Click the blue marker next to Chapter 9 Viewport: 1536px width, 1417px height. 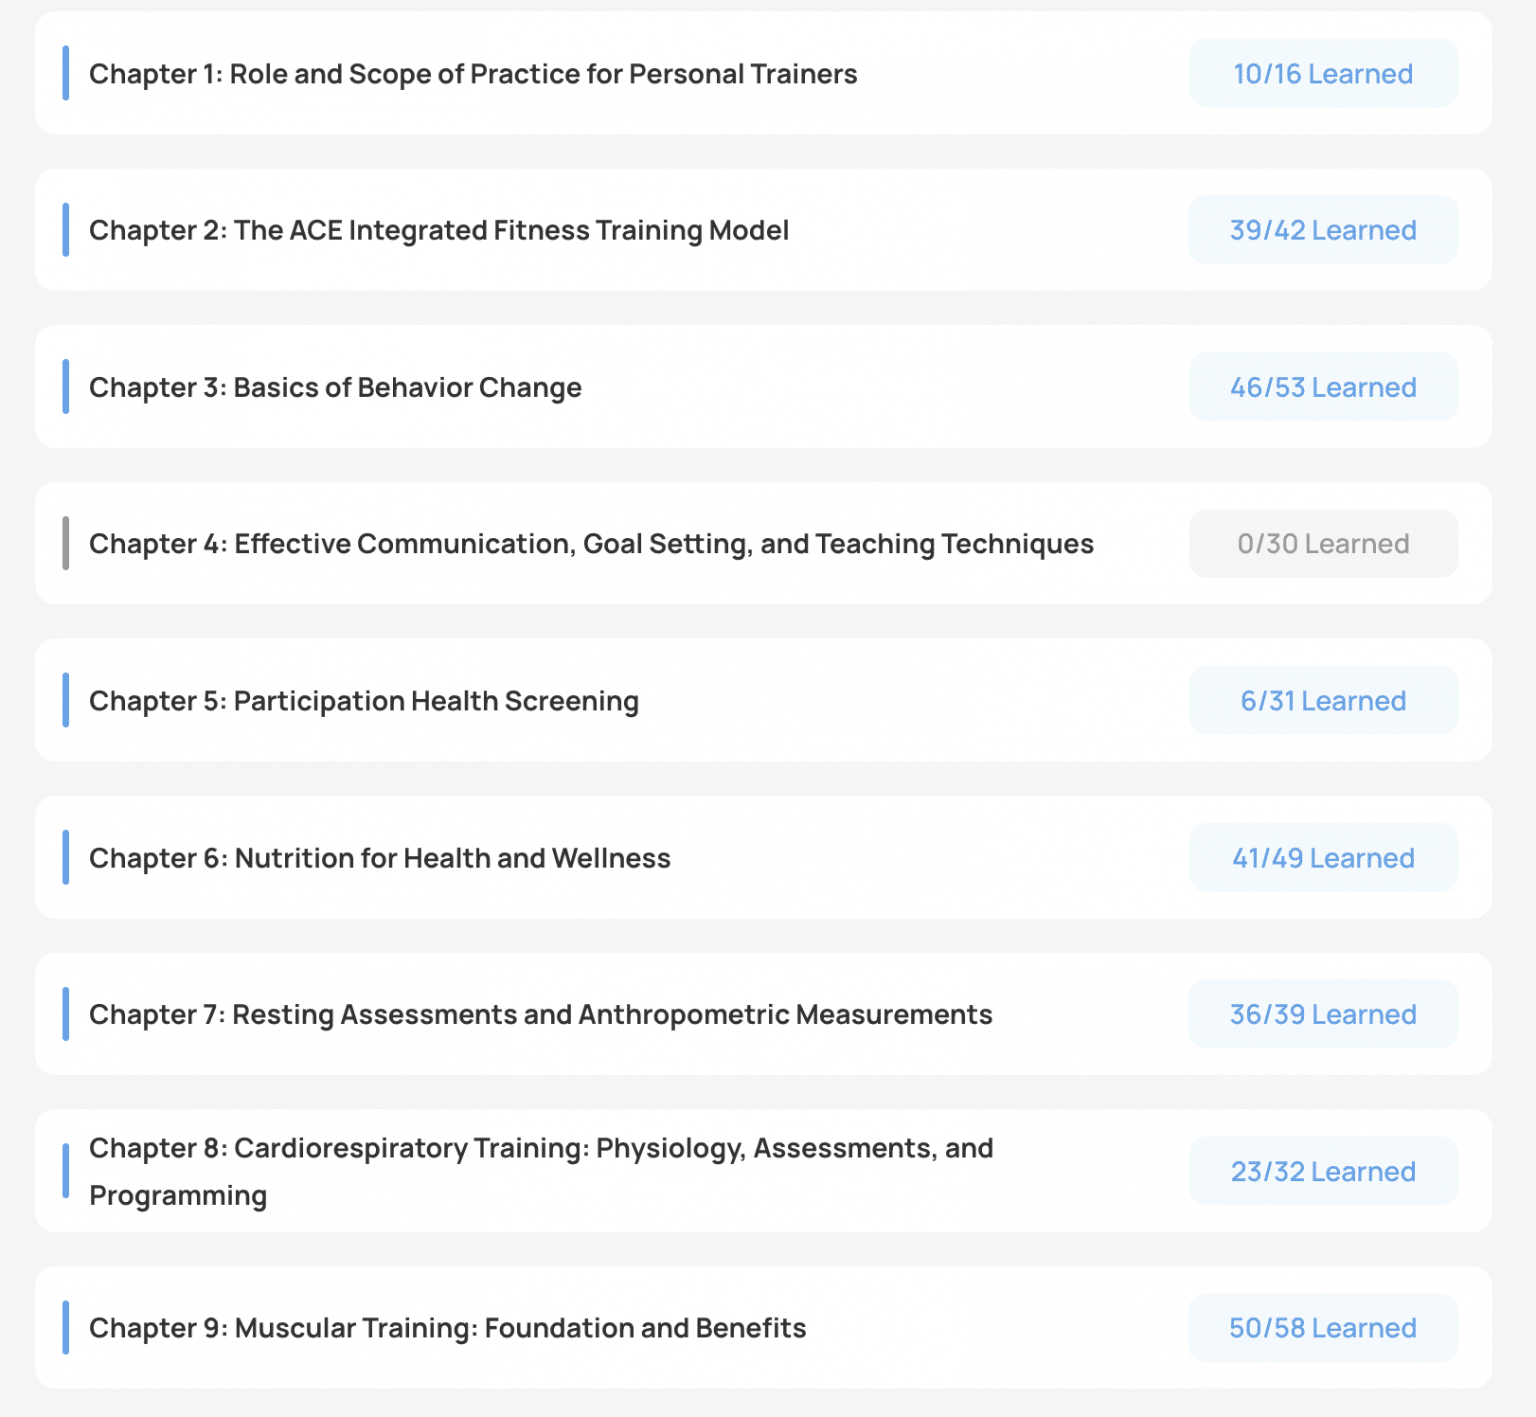click(66, 1328)
